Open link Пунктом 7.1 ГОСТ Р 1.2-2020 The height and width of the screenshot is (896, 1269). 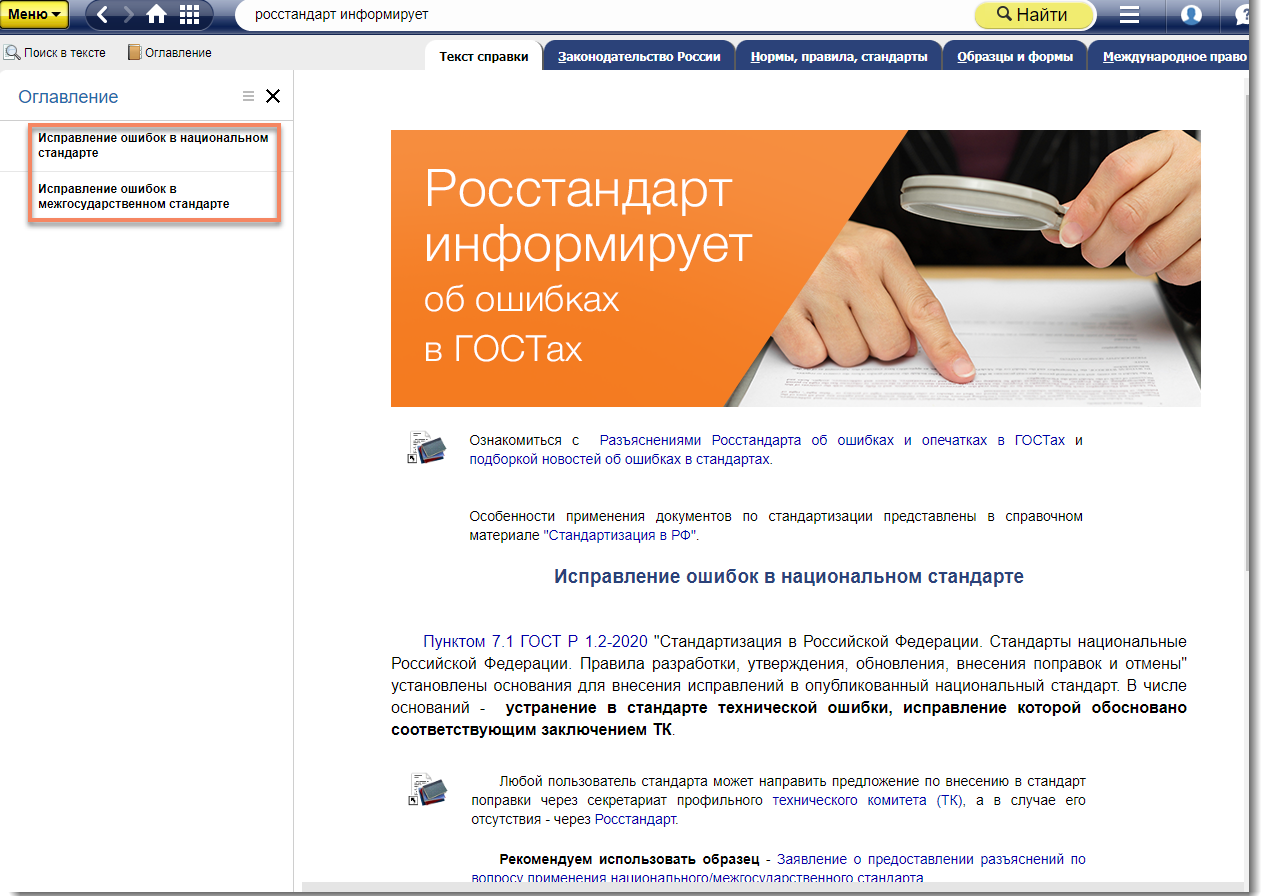point(535,641)
